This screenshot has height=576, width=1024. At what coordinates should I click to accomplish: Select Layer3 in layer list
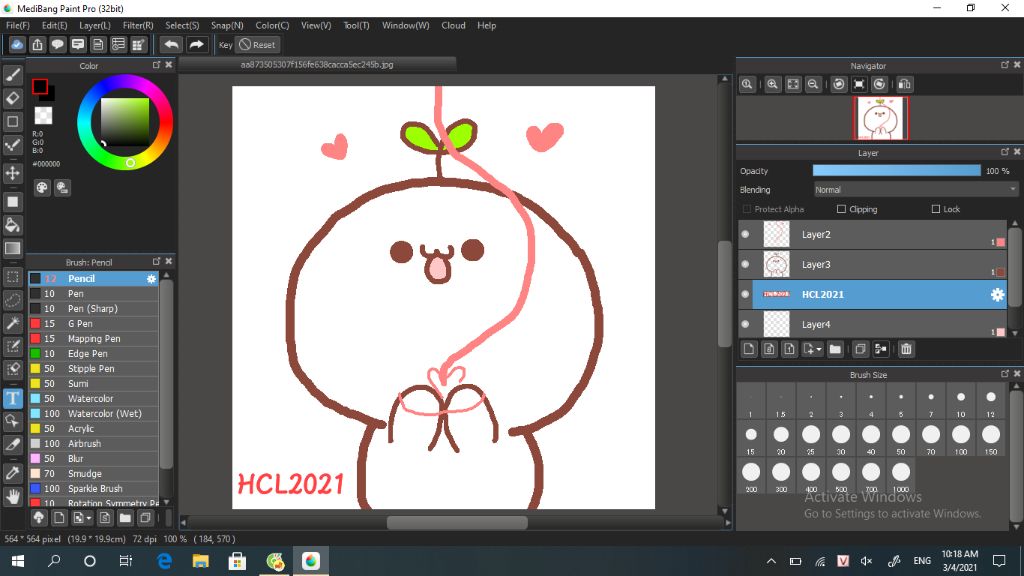874,264
